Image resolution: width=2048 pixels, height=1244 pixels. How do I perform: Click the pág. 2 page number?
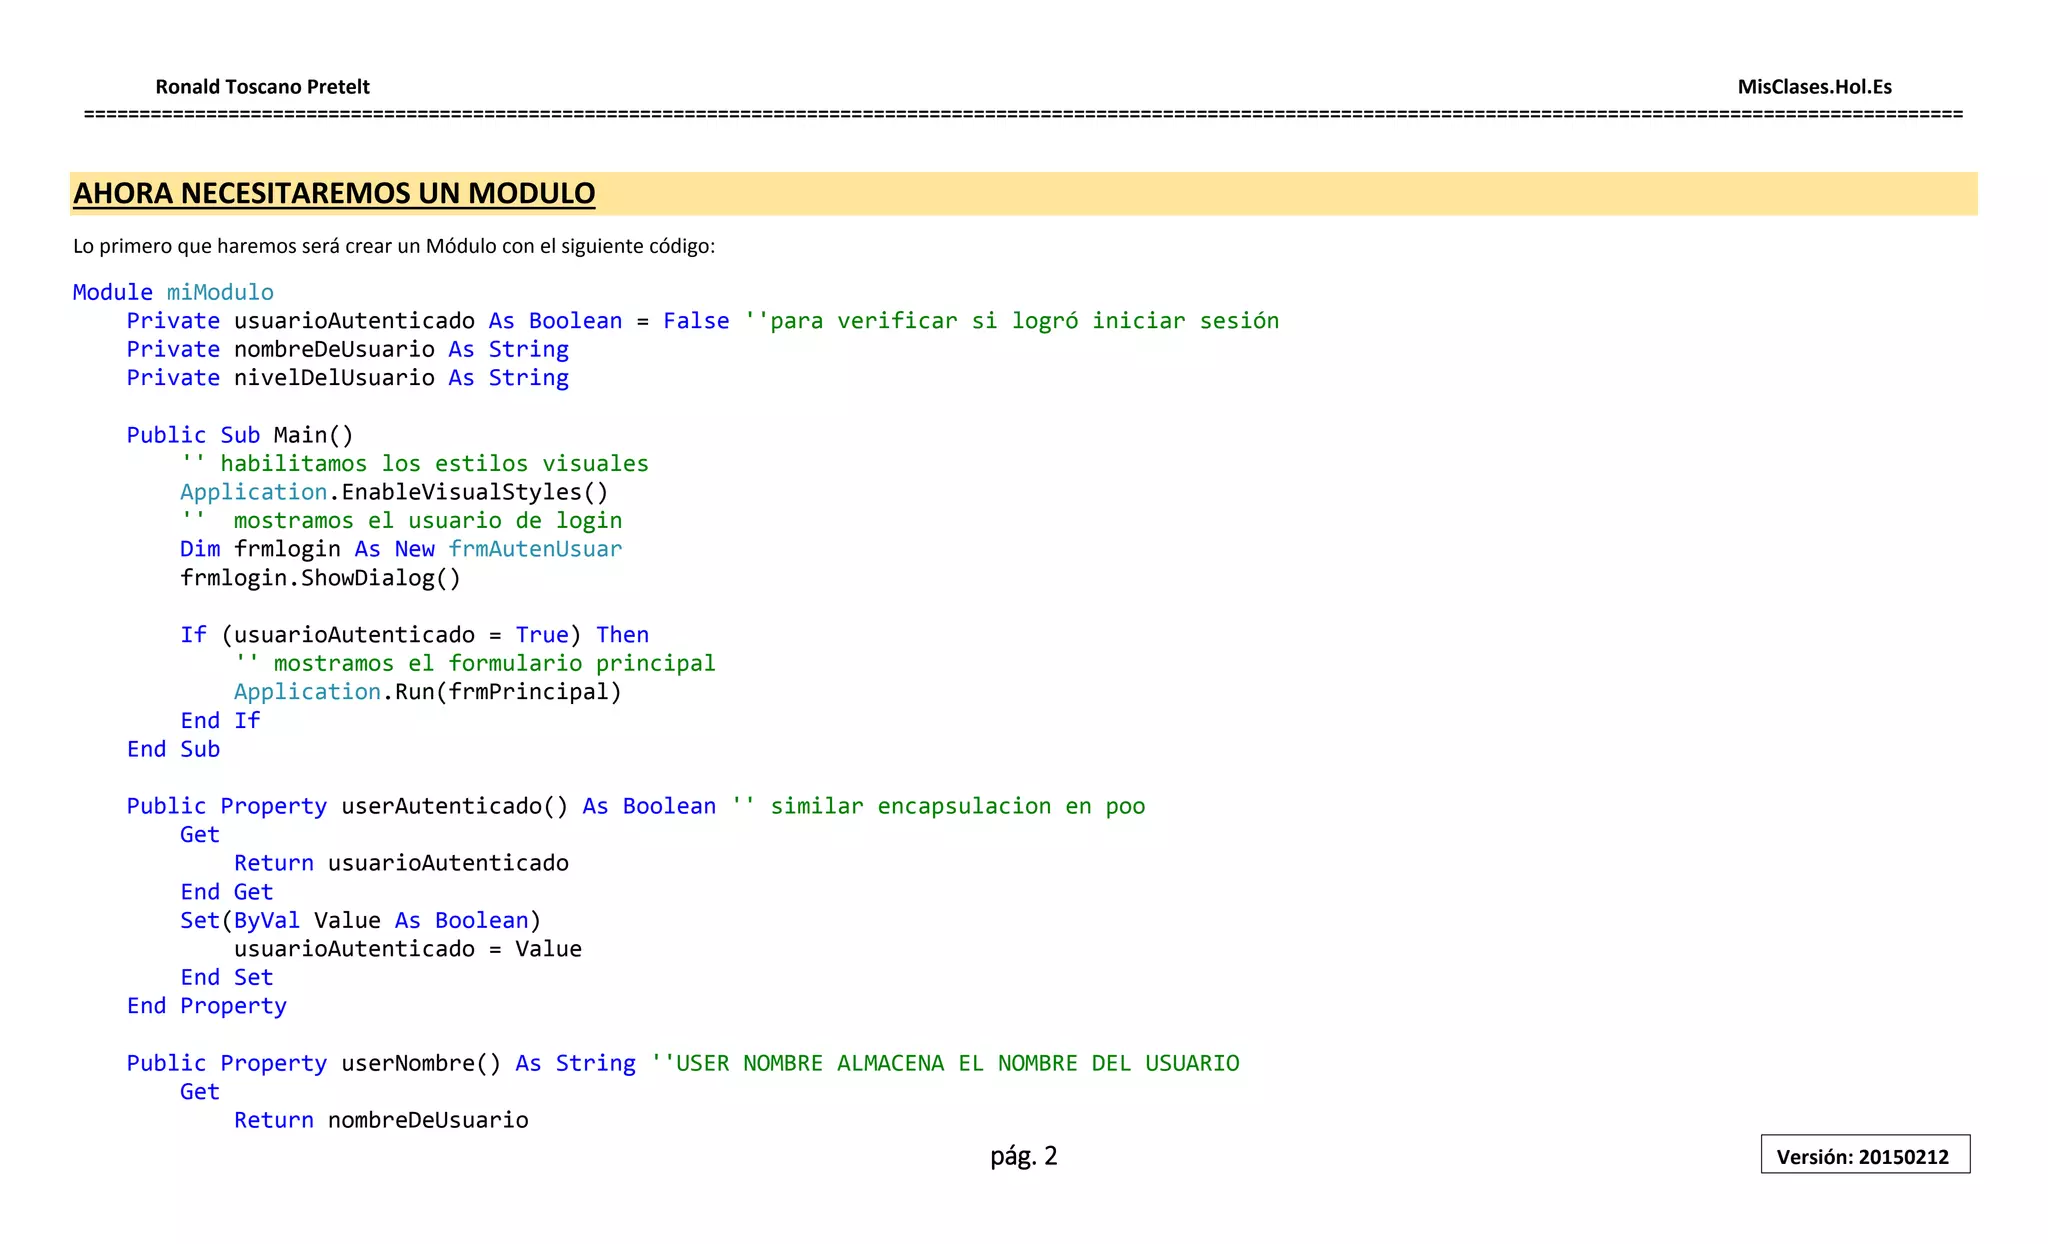click(x=1023, y=1156)
